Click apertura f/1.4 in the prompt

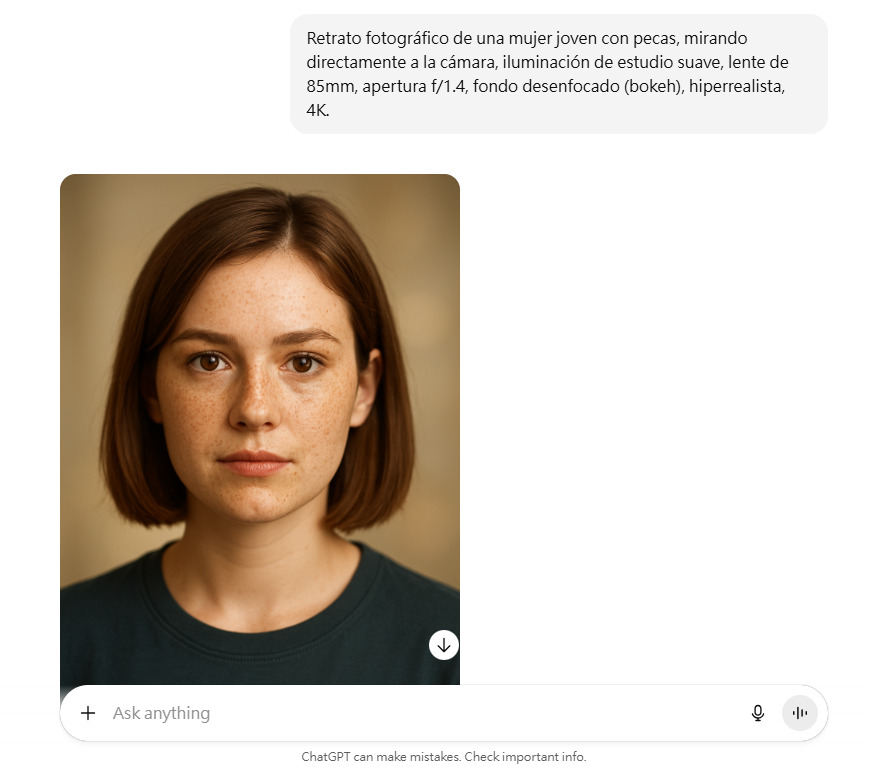tap(414, 87)
